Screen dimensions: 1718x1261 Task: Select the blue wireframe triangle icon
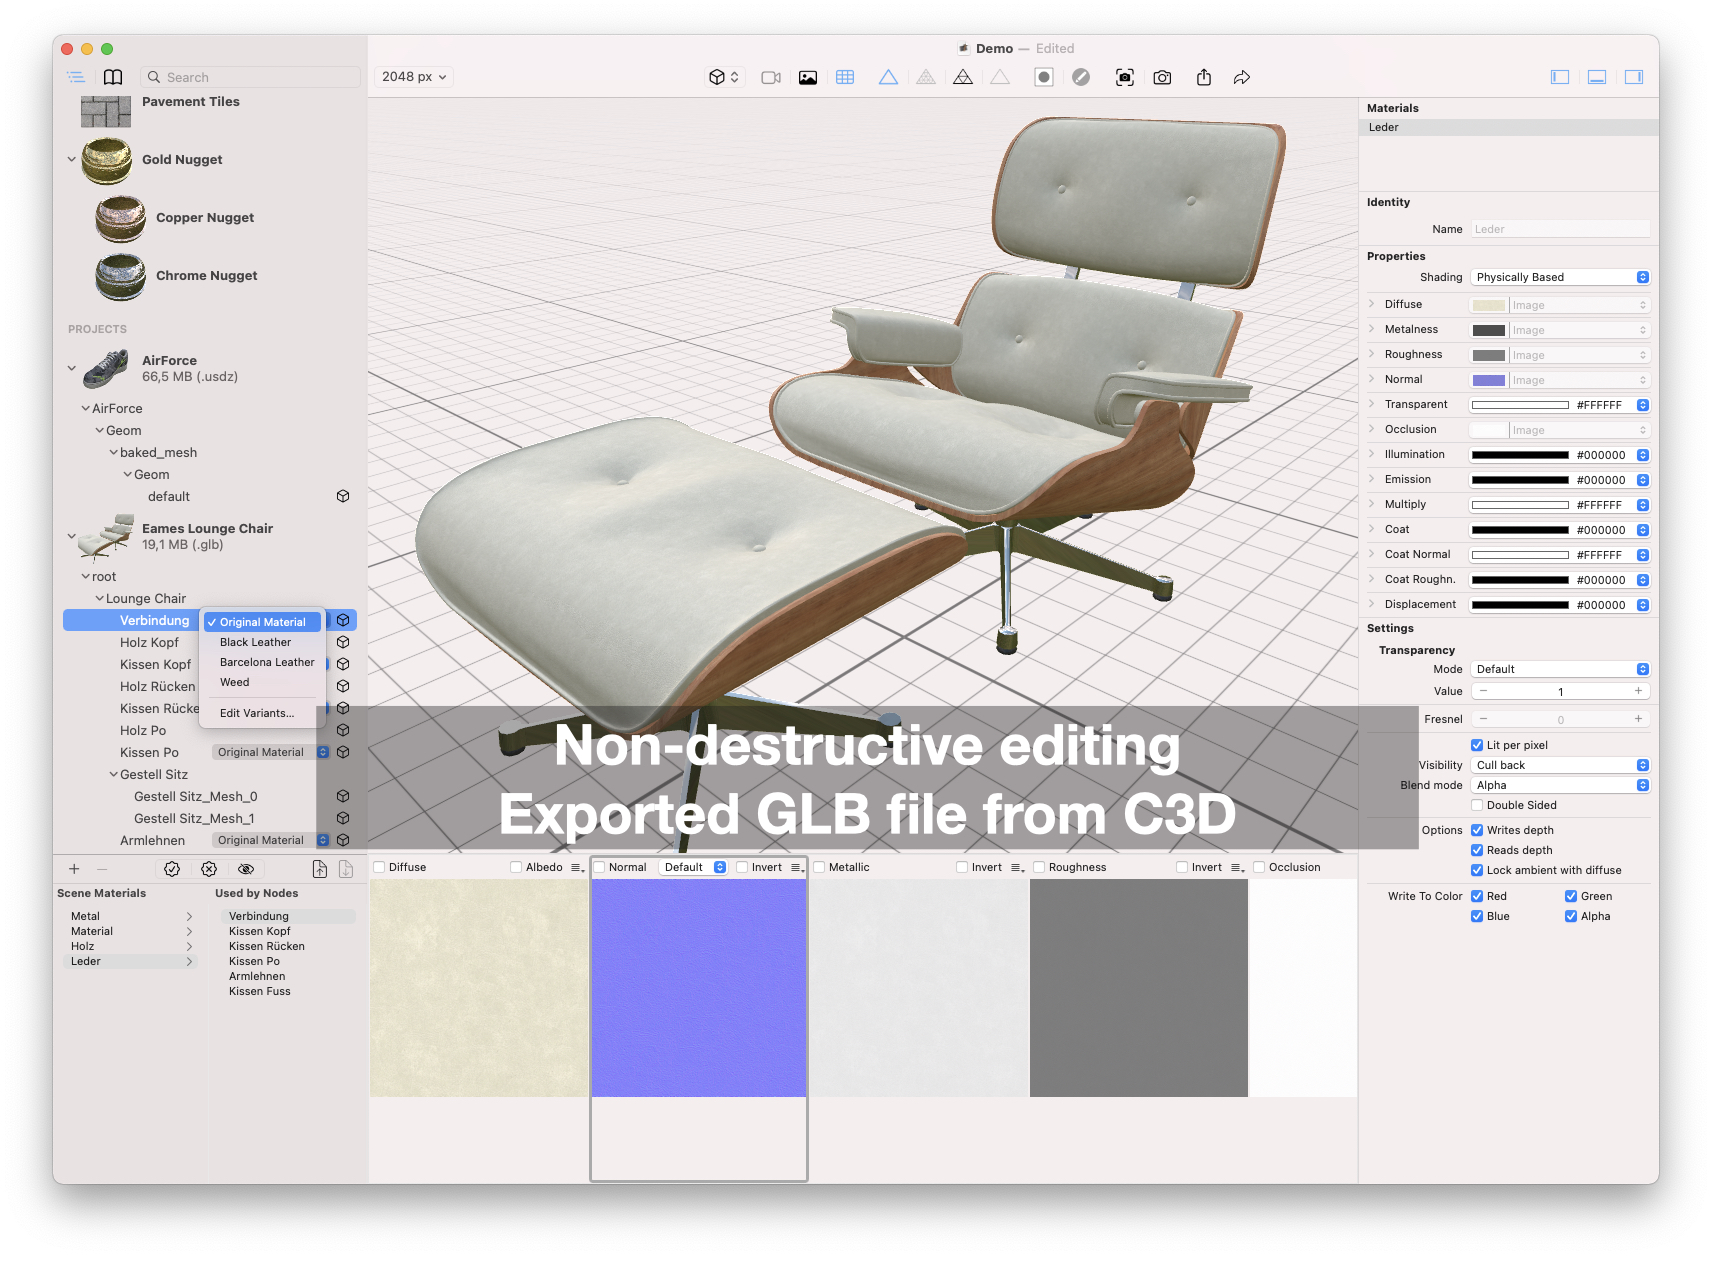pyautogui.click(x=888, y=77)
